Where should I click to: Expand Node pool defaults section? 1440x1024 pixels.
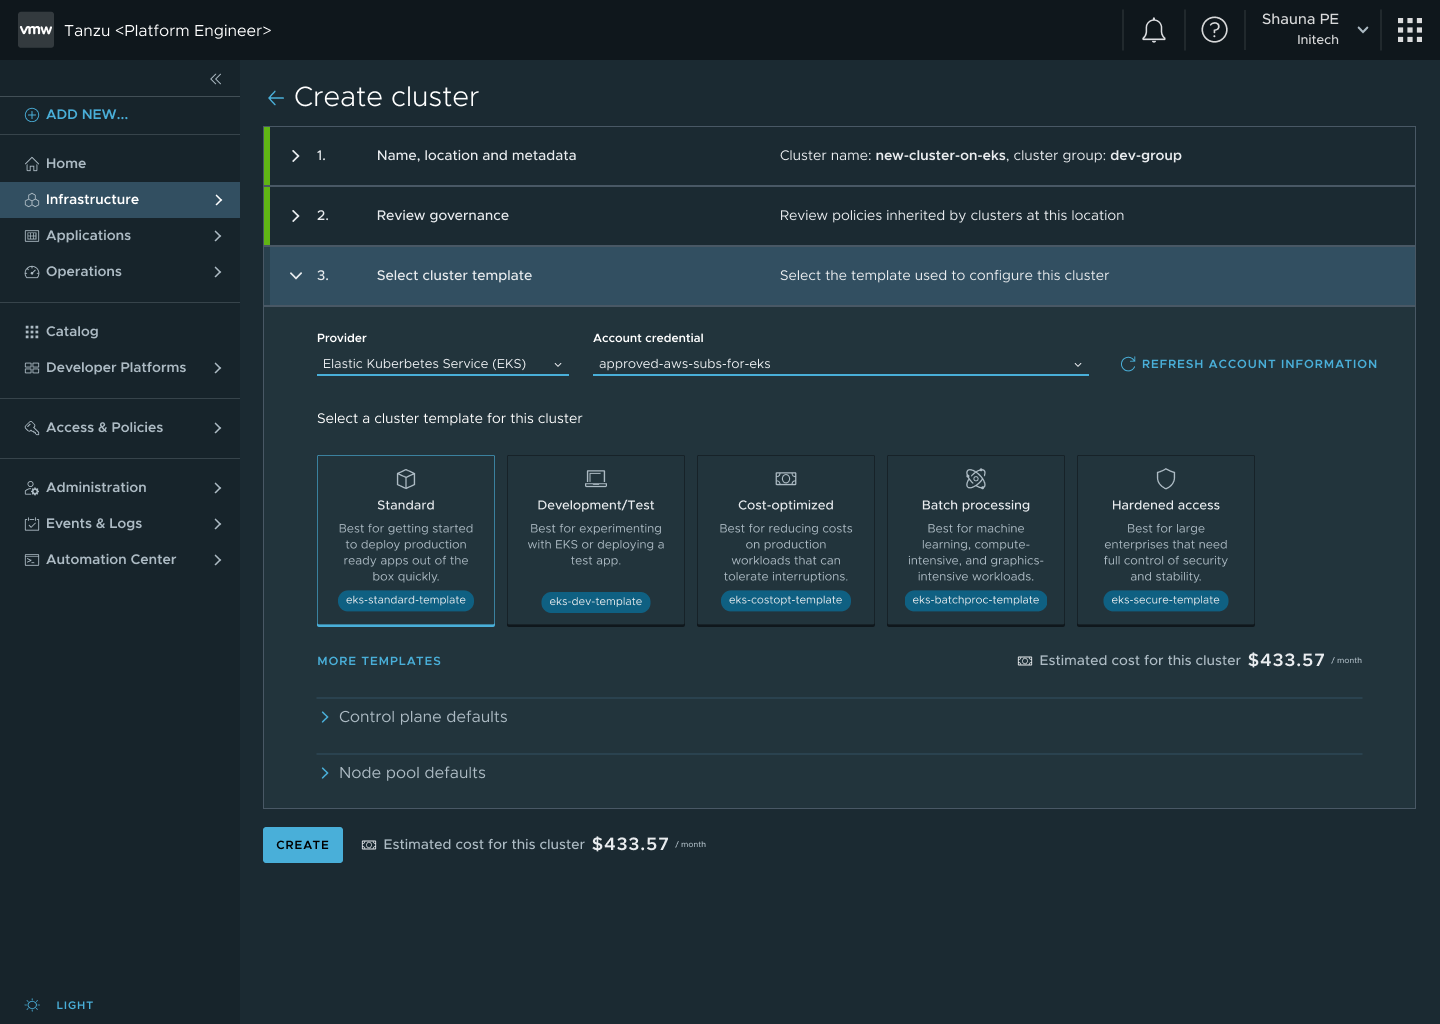[x=412, y=773]
